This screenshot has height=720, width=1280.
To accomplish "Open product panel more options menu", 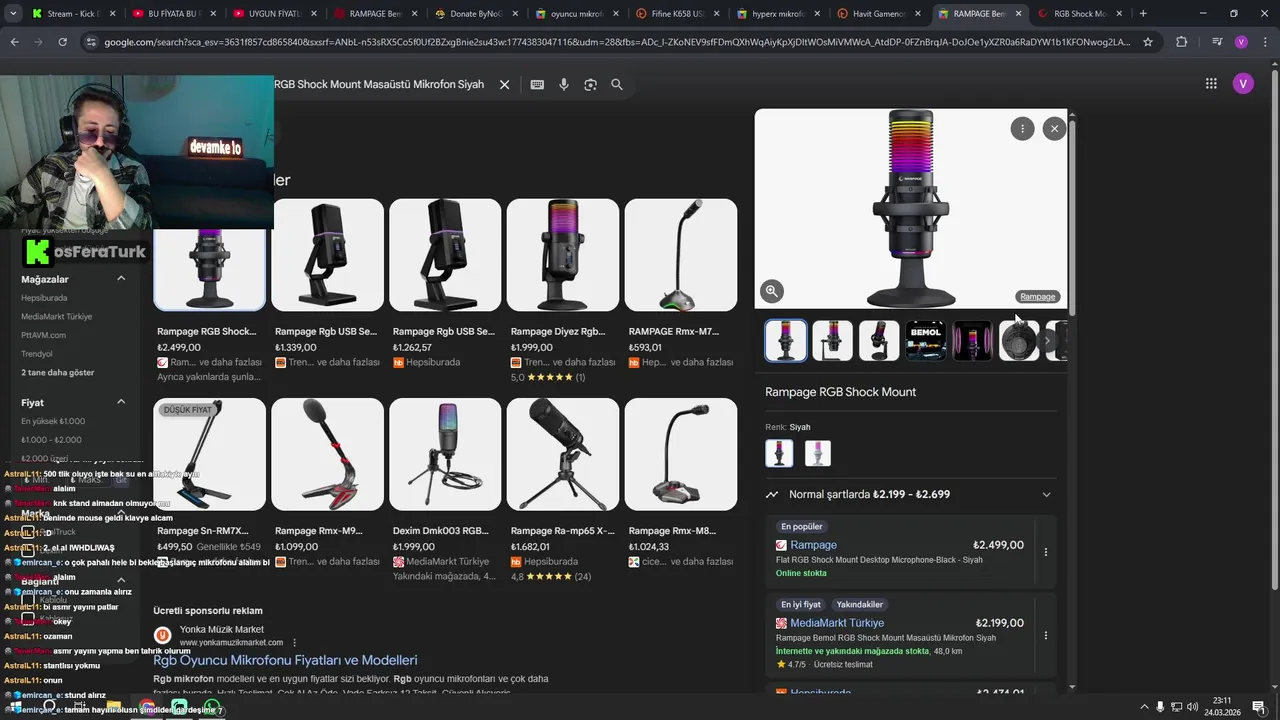I will point(1022,129).
